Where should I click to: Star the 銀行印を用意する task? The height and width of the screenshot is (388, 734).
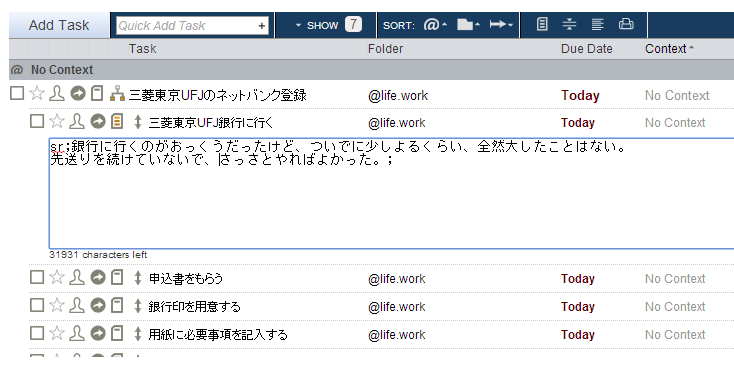pyautogui.click(x=57, y=306)
